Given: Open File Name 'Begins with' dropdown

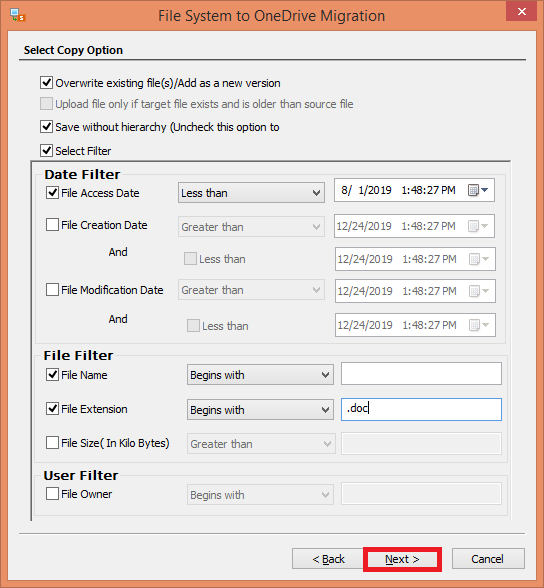Looking at the screenshot, I should coord(260,375).
